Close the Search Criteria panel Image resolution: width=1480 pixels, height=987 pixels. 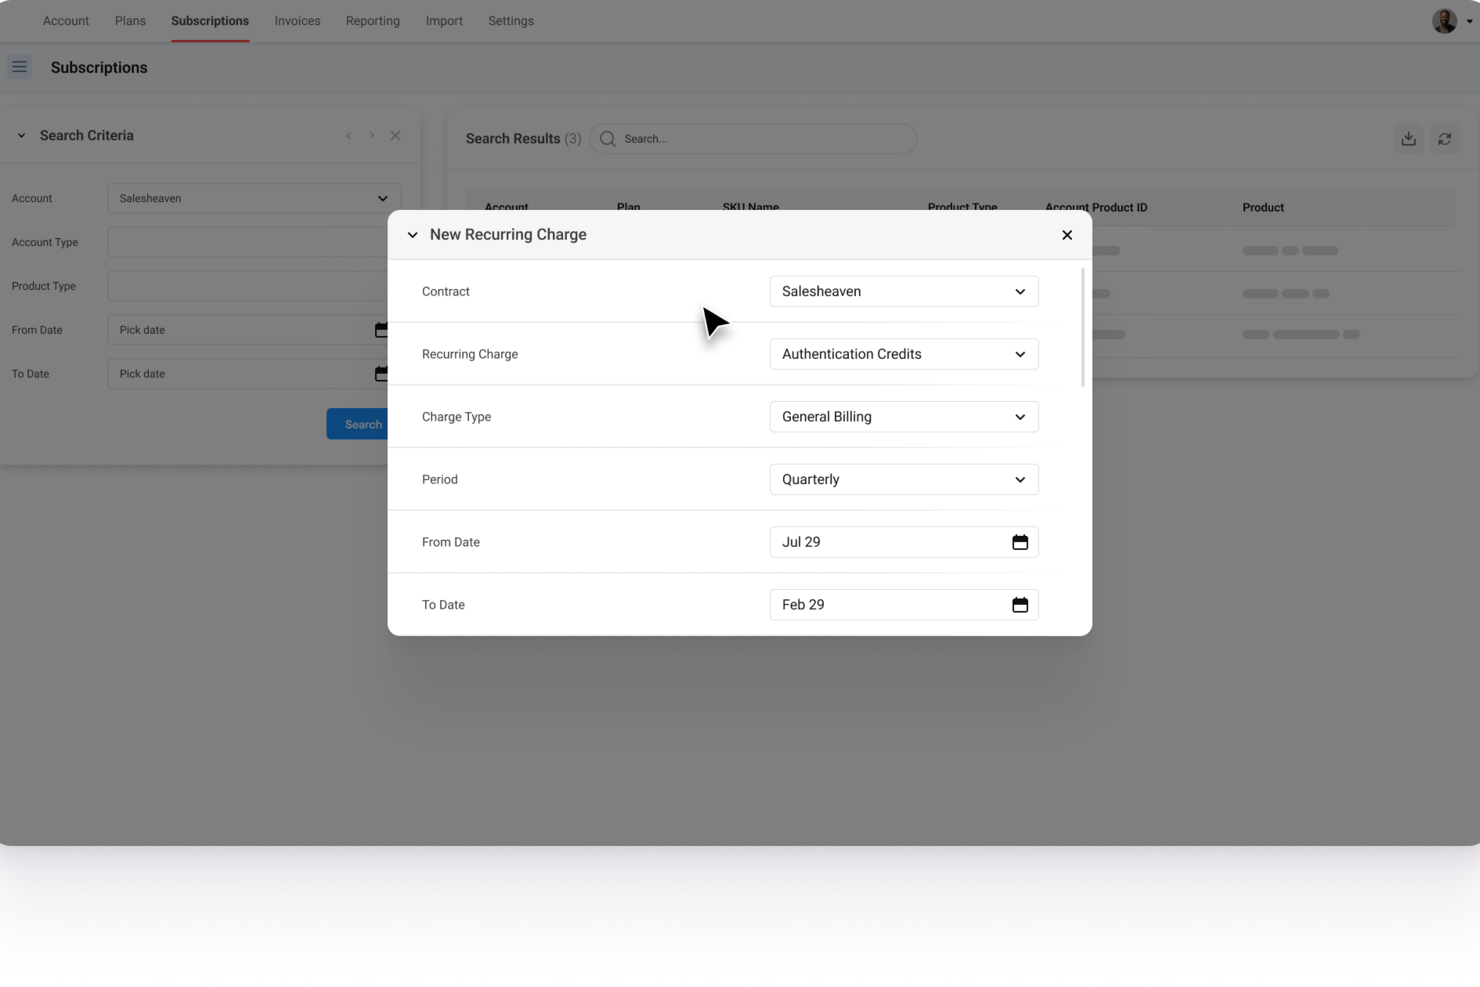pos(395,136)
